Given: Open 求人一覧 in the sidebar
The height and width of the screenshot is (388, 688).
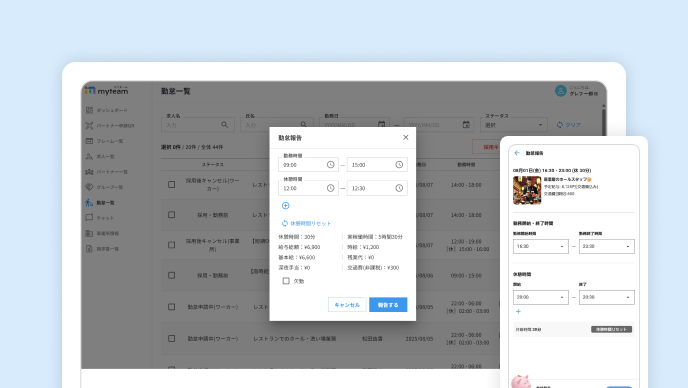Looking at the screenshot, I should tap(100, 156).
